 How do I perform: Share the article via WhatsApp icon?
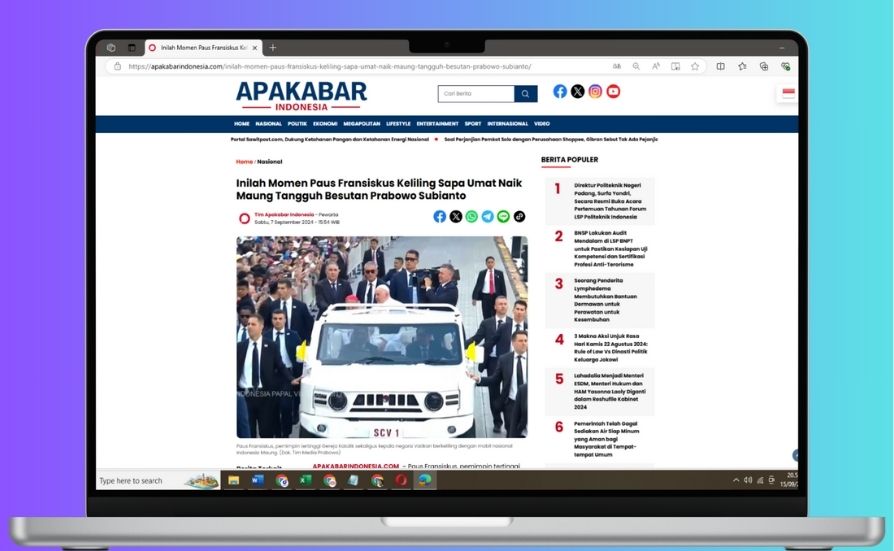472,216
